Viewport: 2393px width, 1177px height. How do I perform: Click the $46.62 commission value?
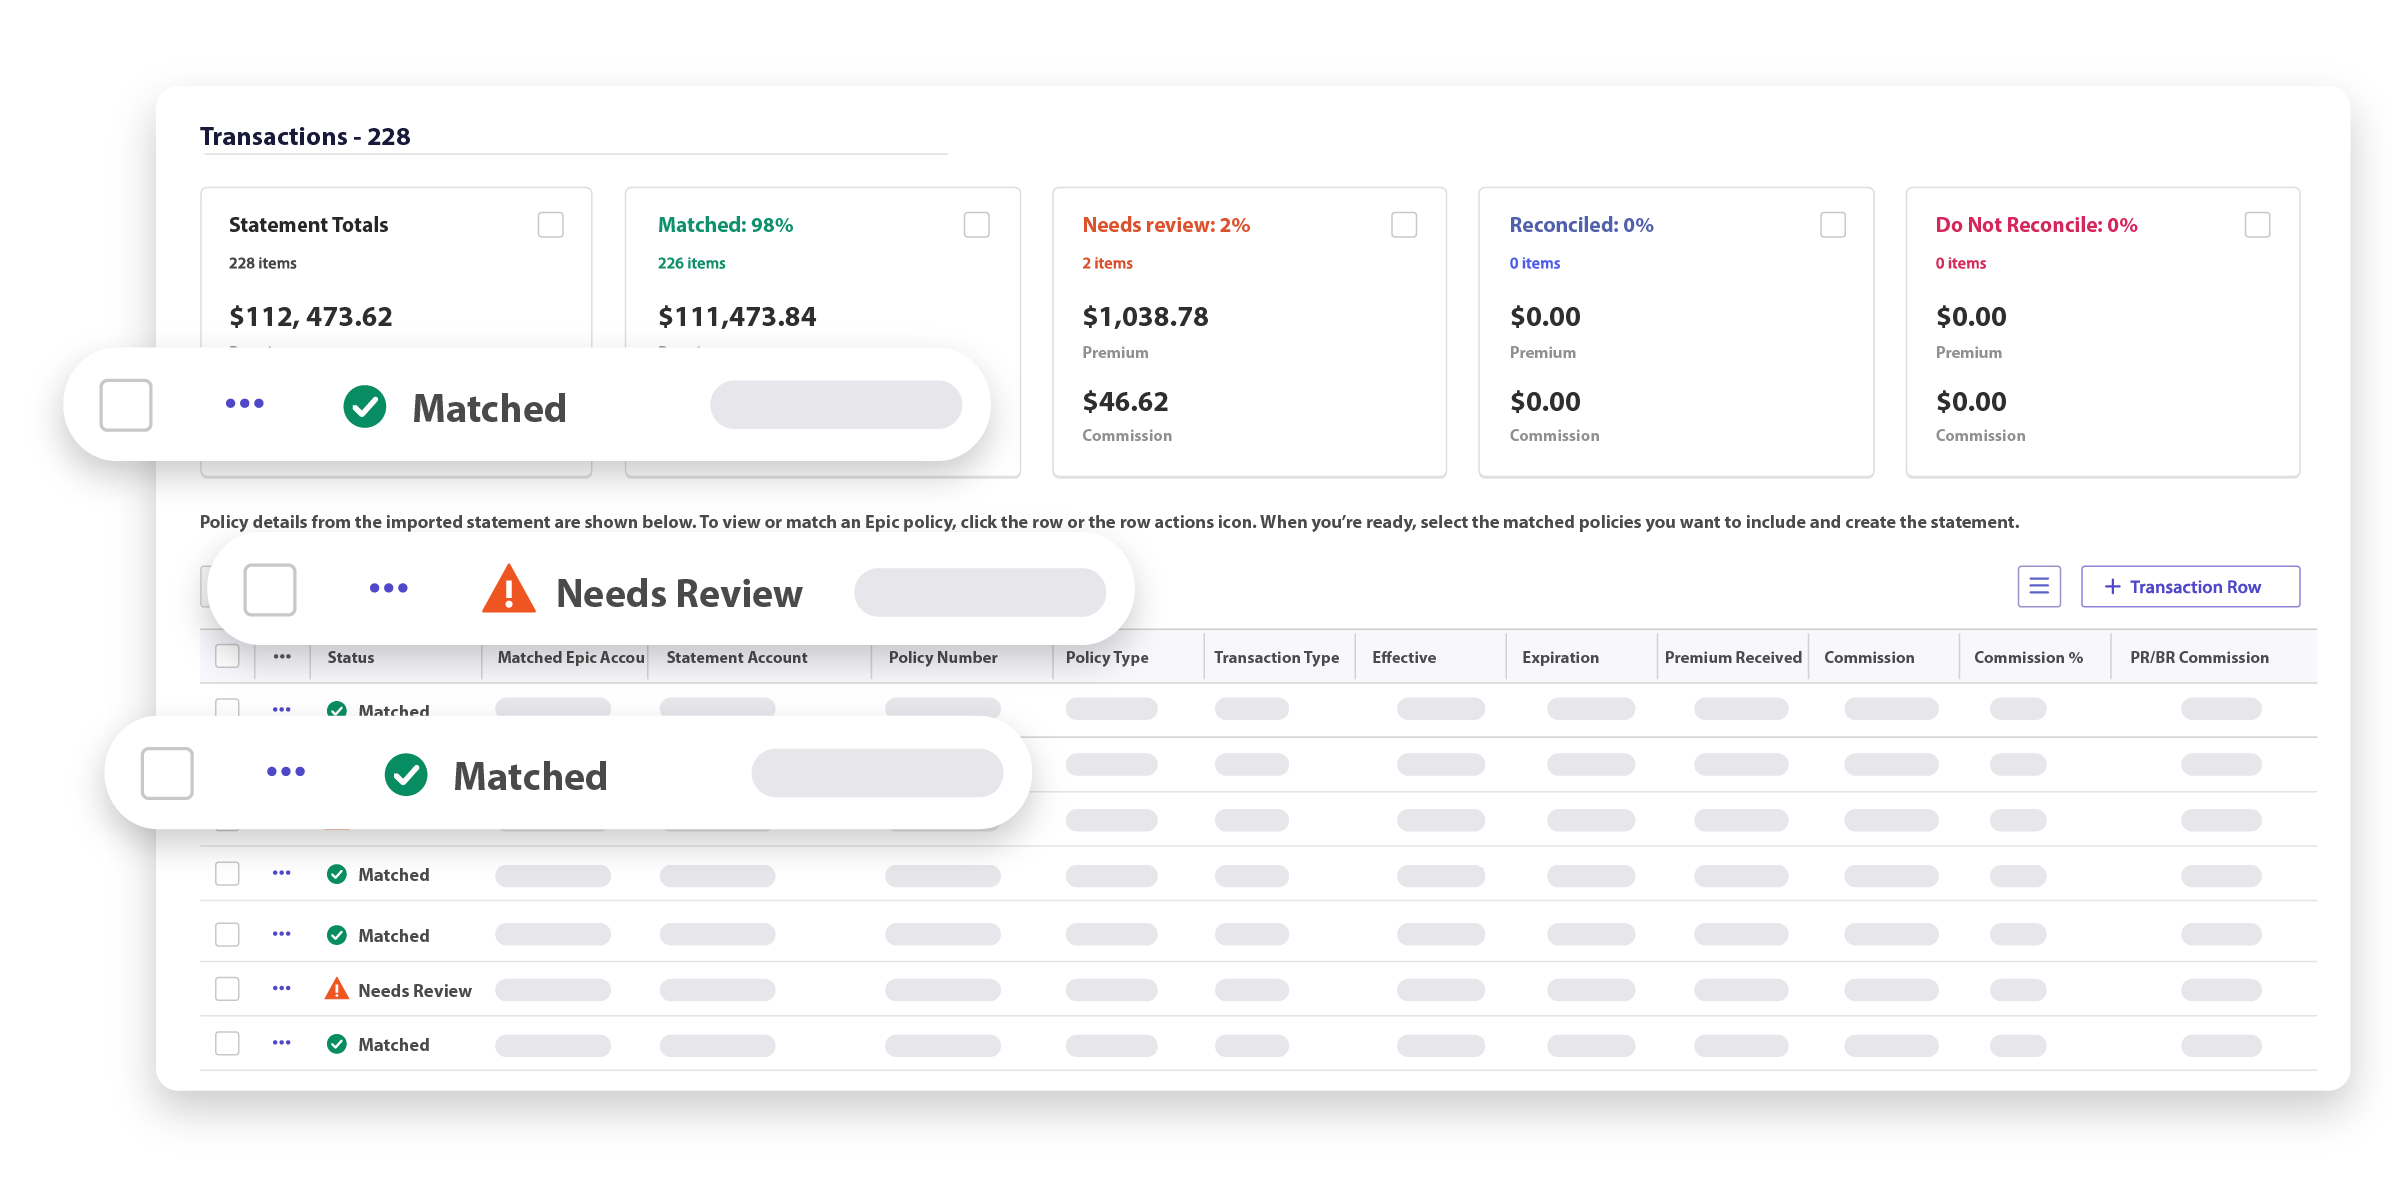click(1125, 402)
